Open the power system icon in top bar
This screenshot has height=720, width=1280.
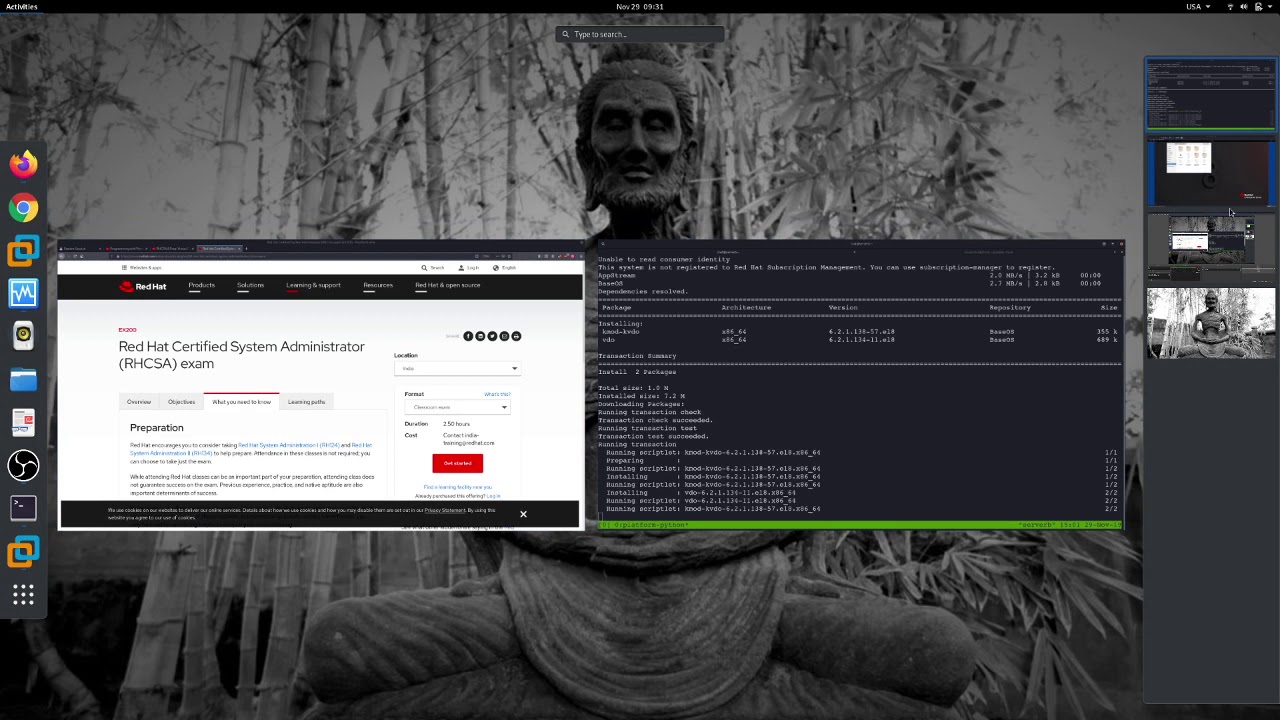[x=1258, y=6]
